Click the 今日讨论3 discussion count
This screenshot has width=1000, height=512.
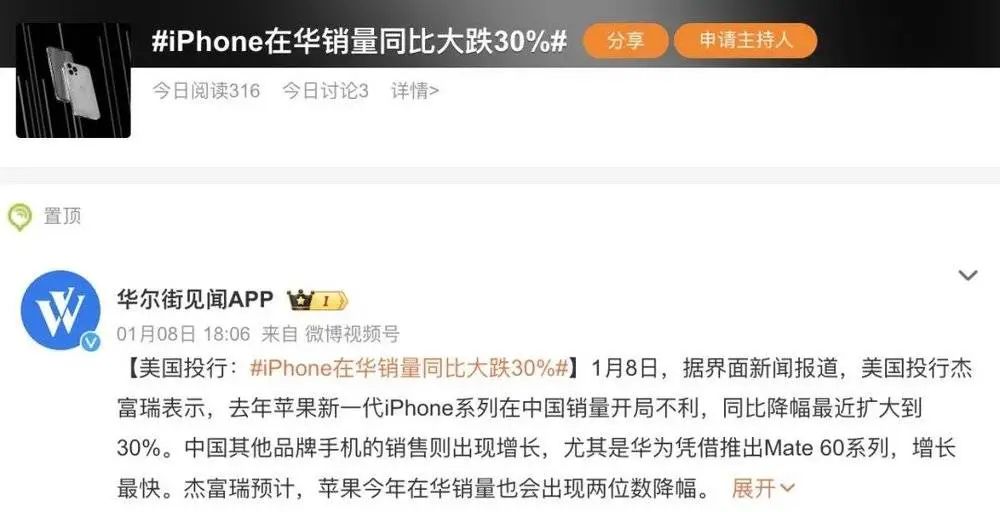point(325,91)
